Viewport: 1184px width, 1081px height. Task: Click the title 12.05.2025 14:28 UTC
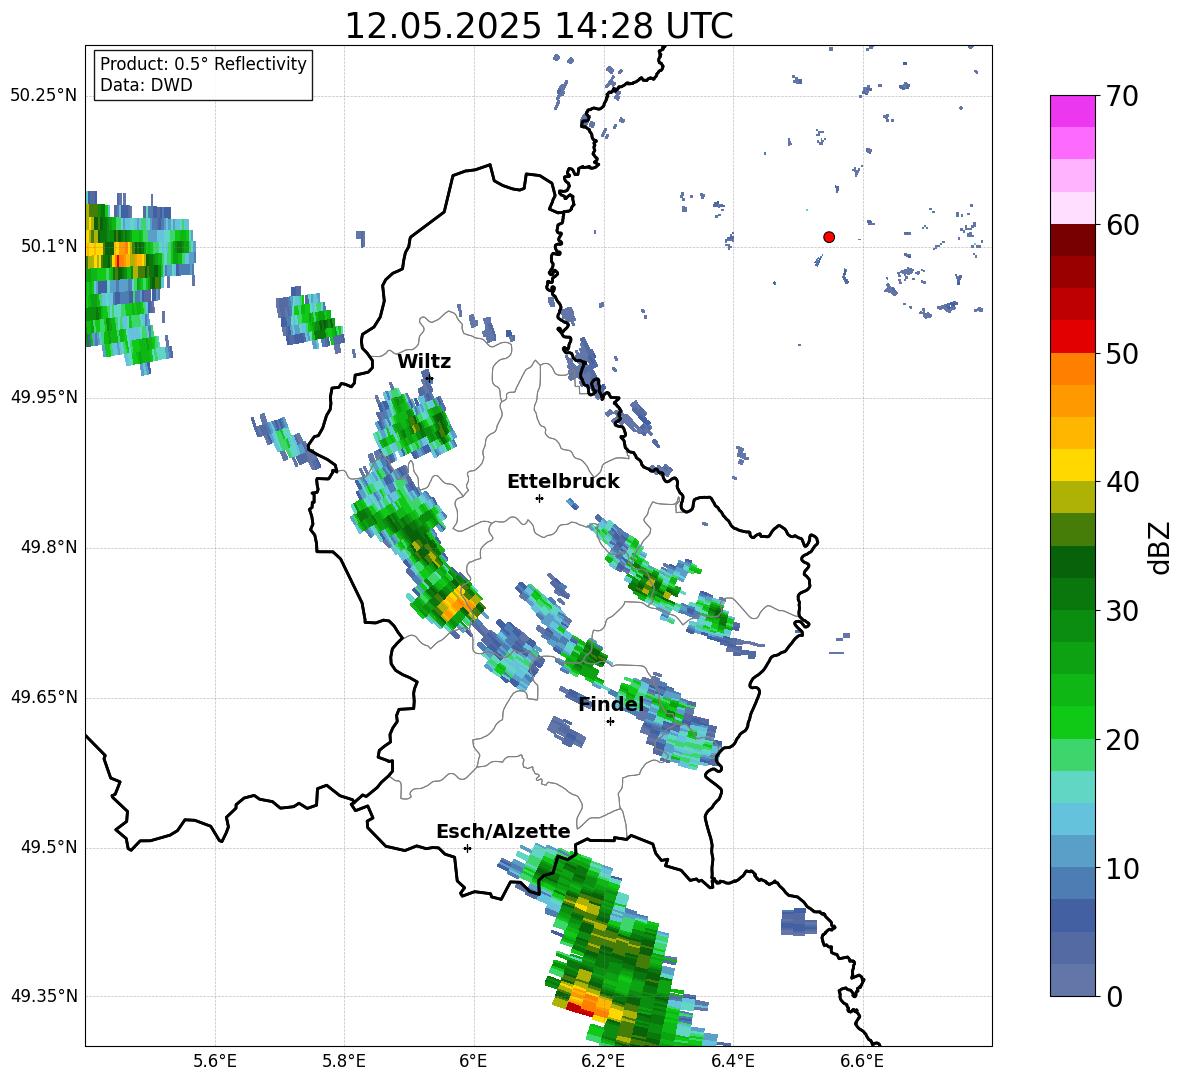click(x=539, y=26)
